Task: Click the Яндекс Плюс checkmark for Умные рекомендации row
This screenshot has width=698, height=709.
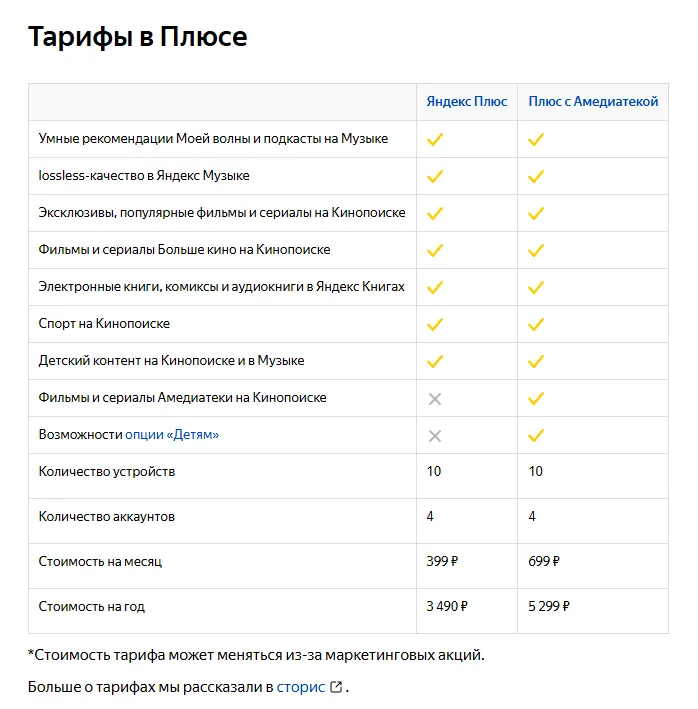Action: 435,140
